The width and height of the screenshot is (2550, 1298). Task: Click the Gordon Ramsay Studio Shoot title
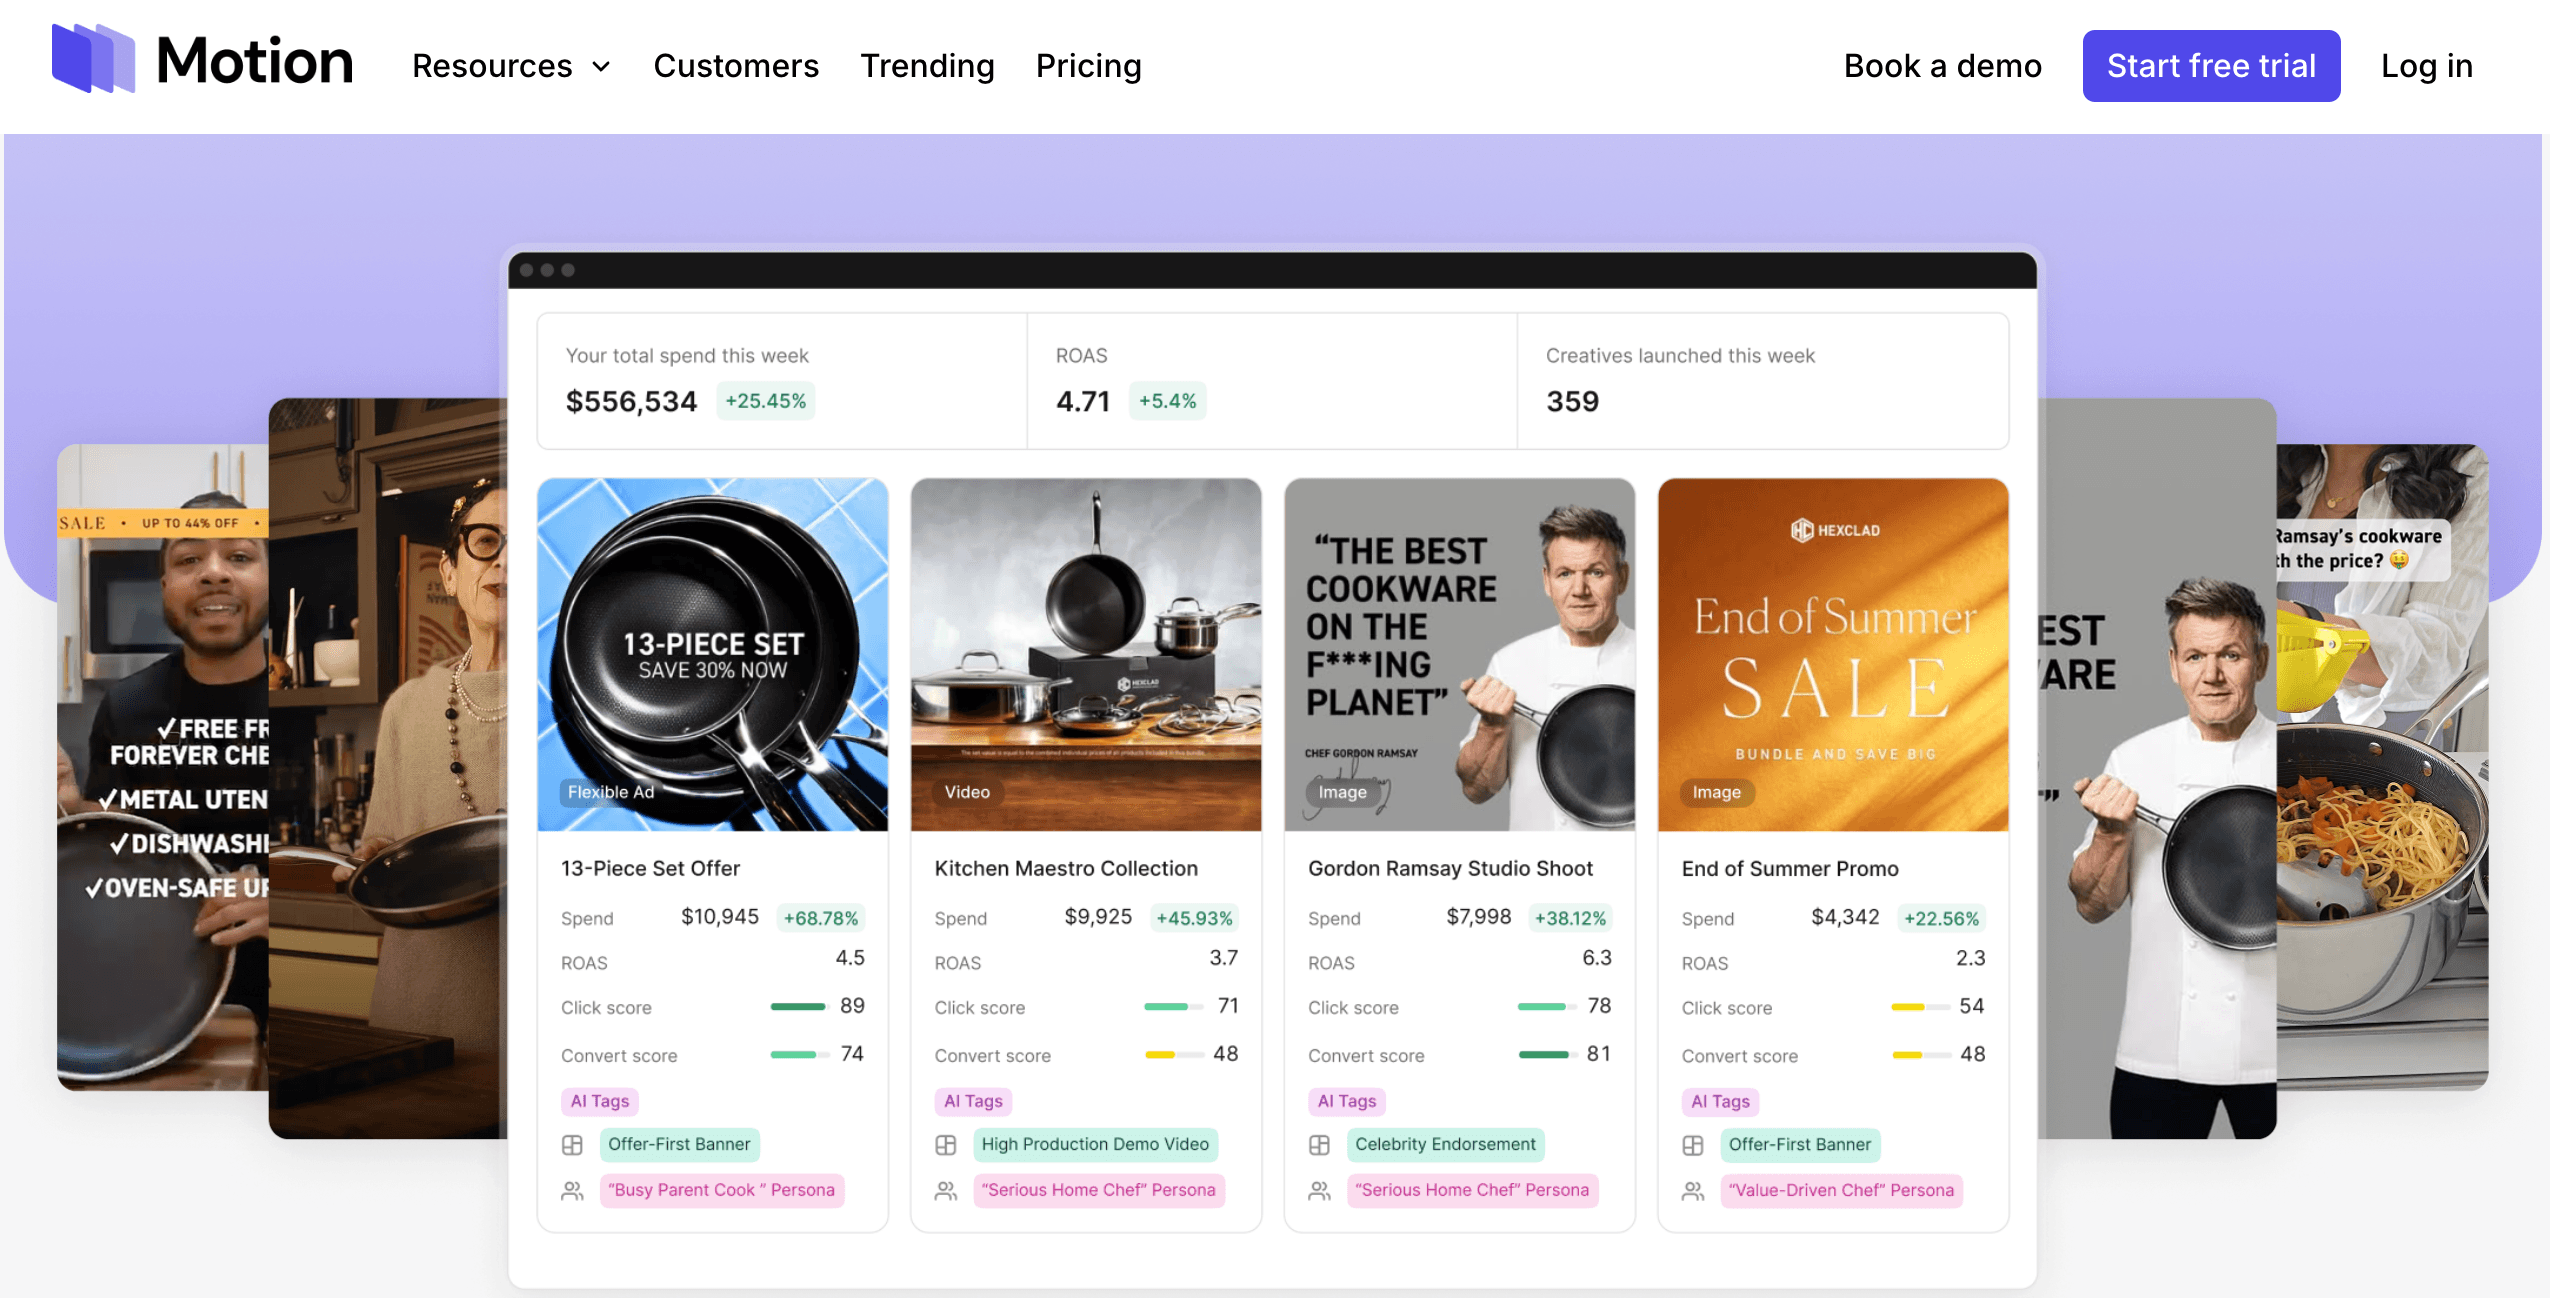pyautogui.click(x=1450, y=869)
